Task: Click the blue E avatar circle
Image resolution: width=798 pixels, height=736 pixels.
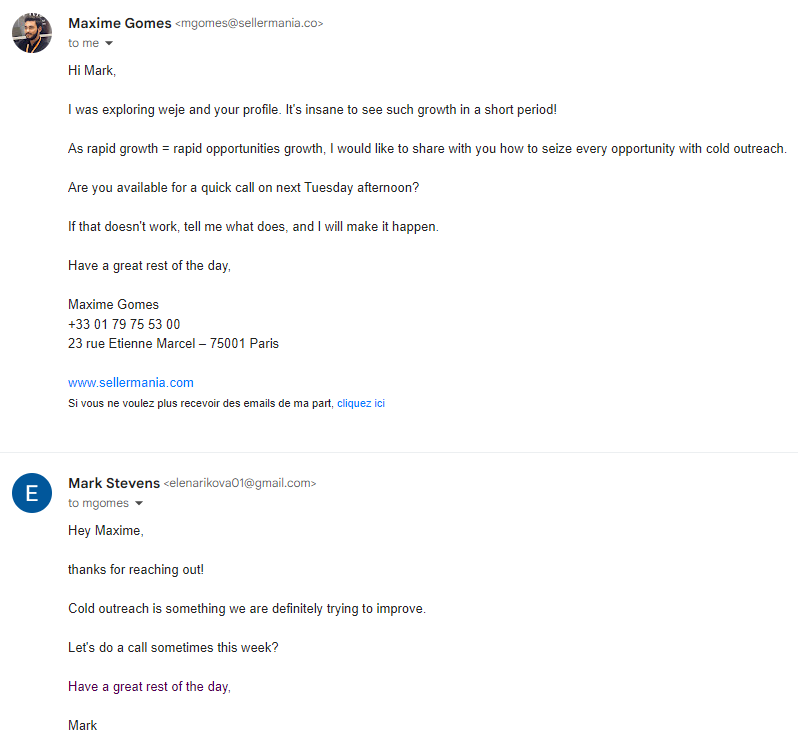Action: pyautogui.click(x=32, y=493)
